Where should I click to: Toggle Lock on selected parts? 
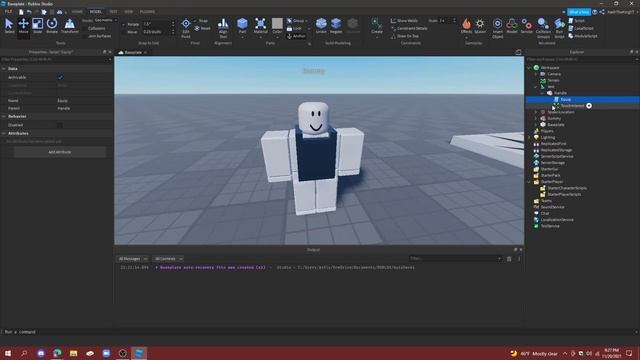294,28
